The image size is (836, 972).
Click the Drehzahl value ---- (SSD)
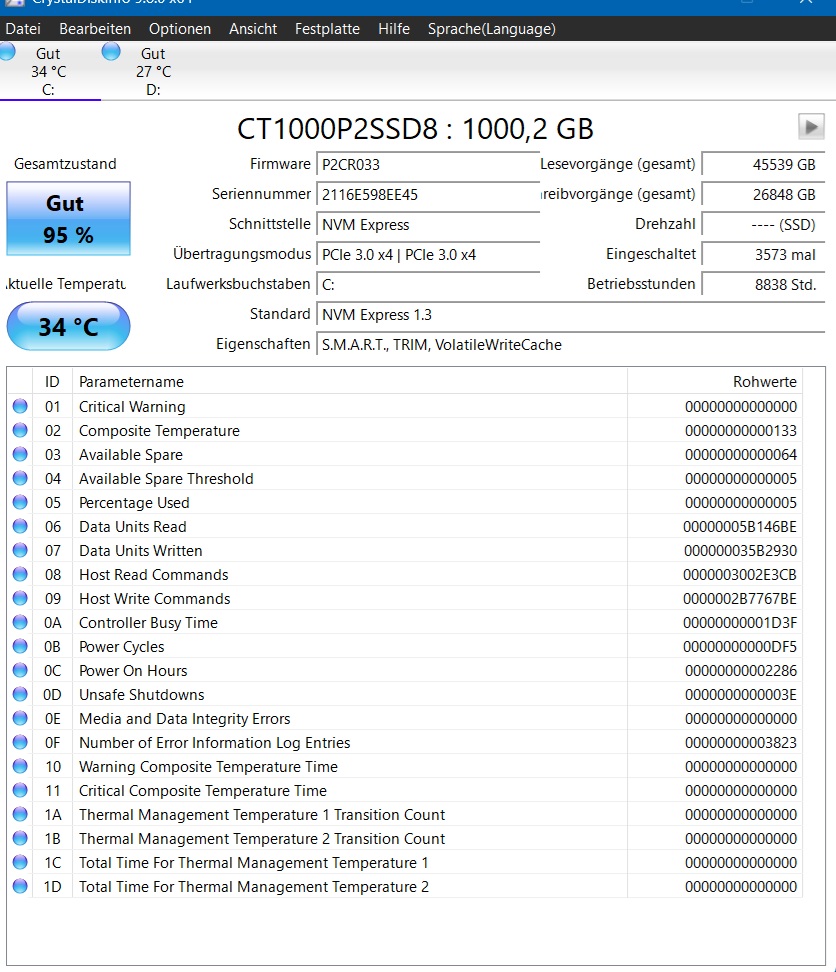click(x=763, y=224)
